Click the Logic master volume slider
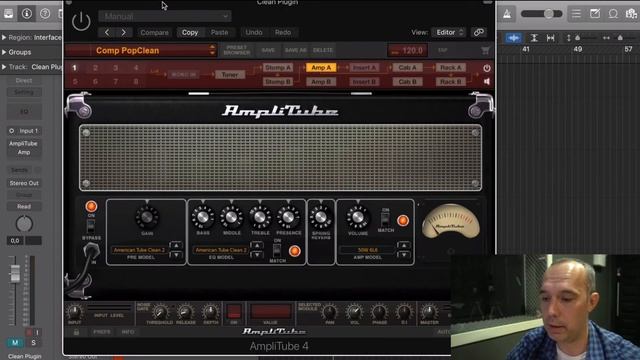The width and height of the screenshot is (640, 360). click(x=542, y=14)
